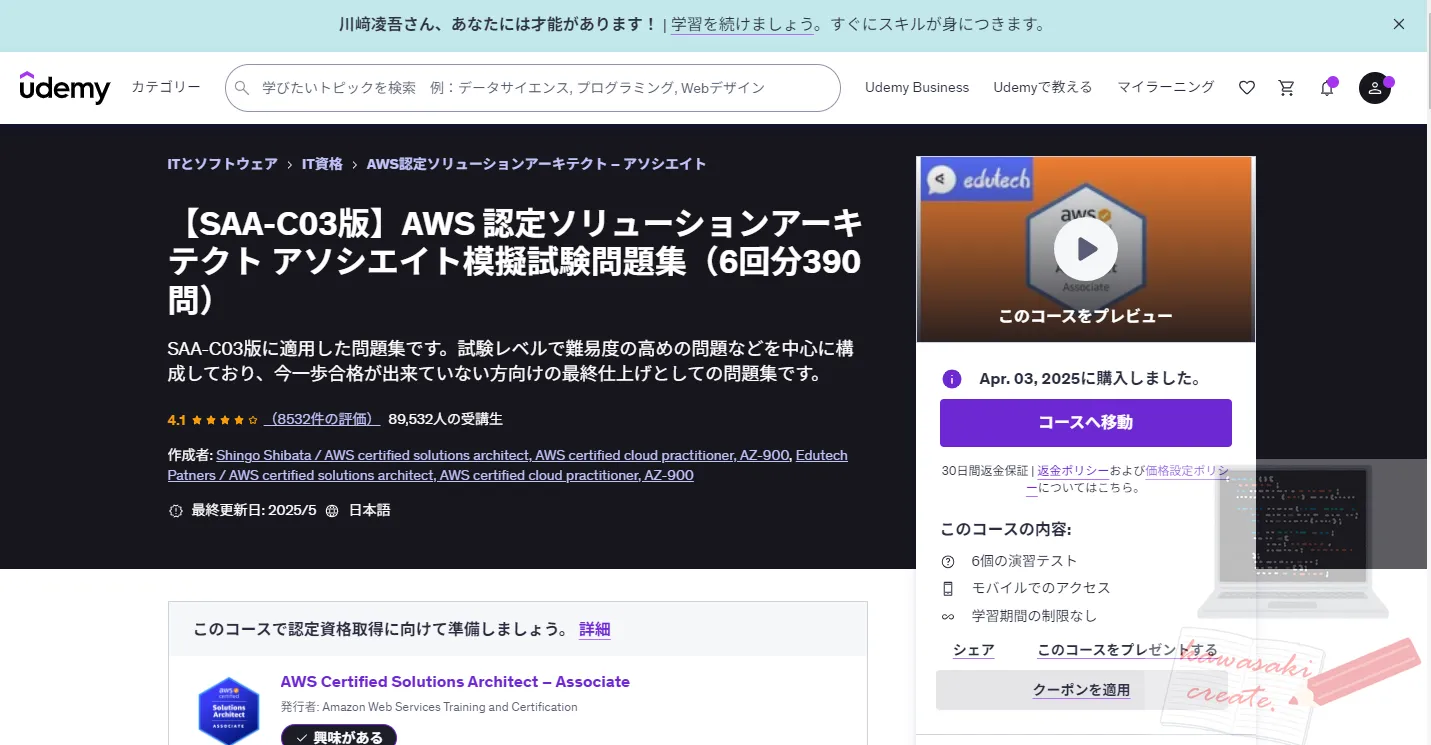Viewport: 1431px width, 745px height.
Task: Play the course preview video
Action: coord(1086,249)
